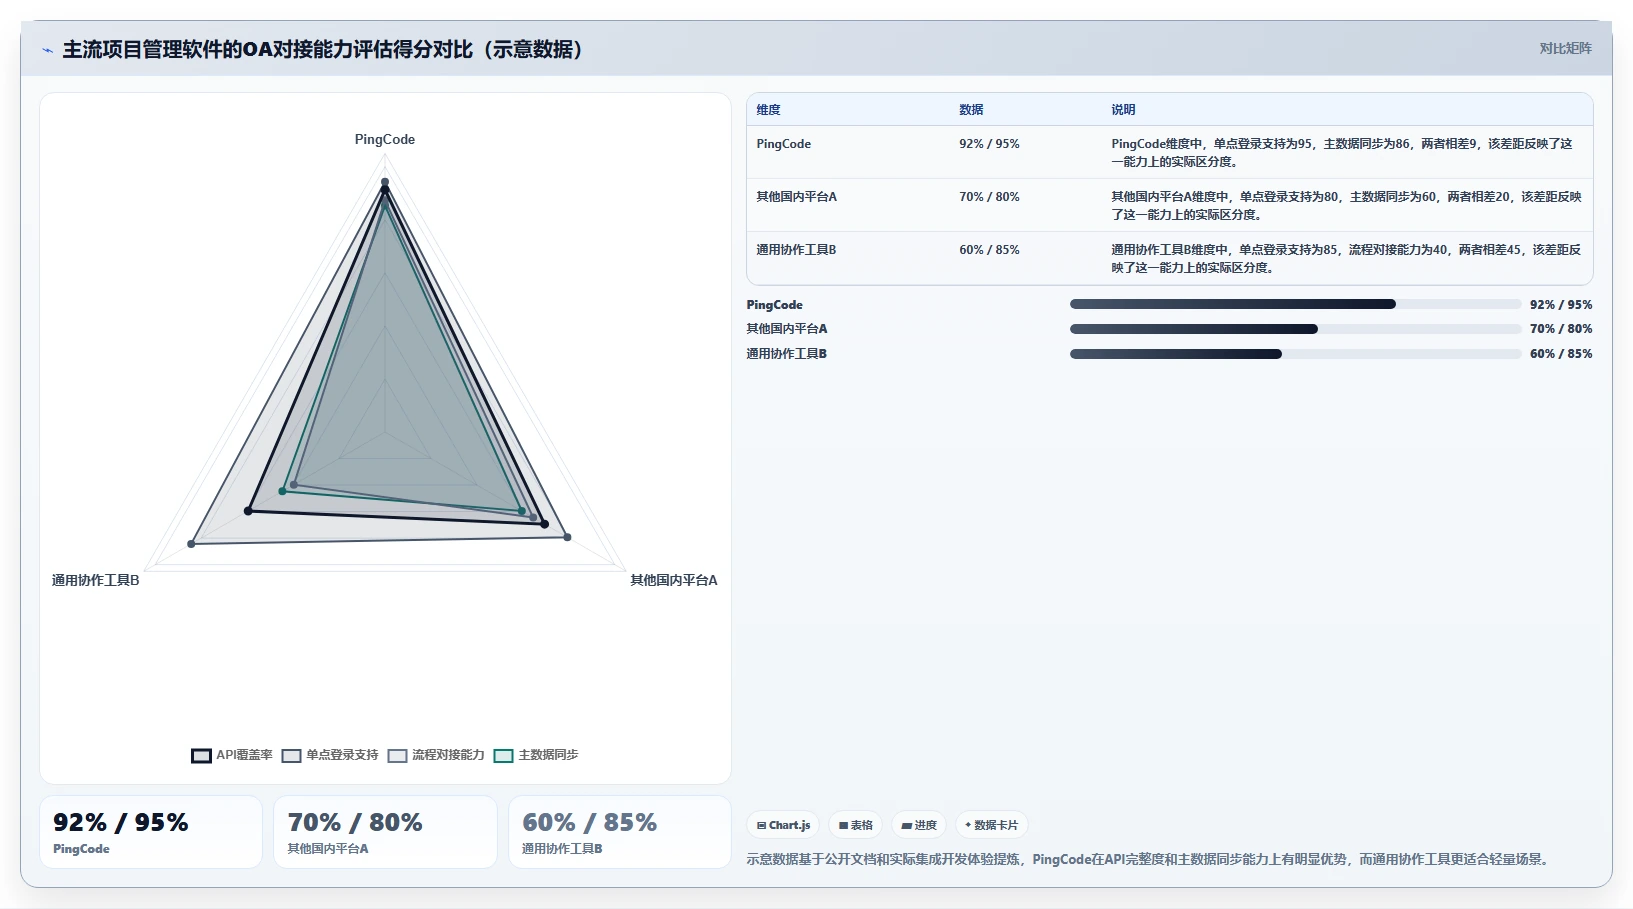Click the 数据卡片 tag chip
Image resolution: width=1633 pixels, height=909 pixels.
(x=992, y=825)
